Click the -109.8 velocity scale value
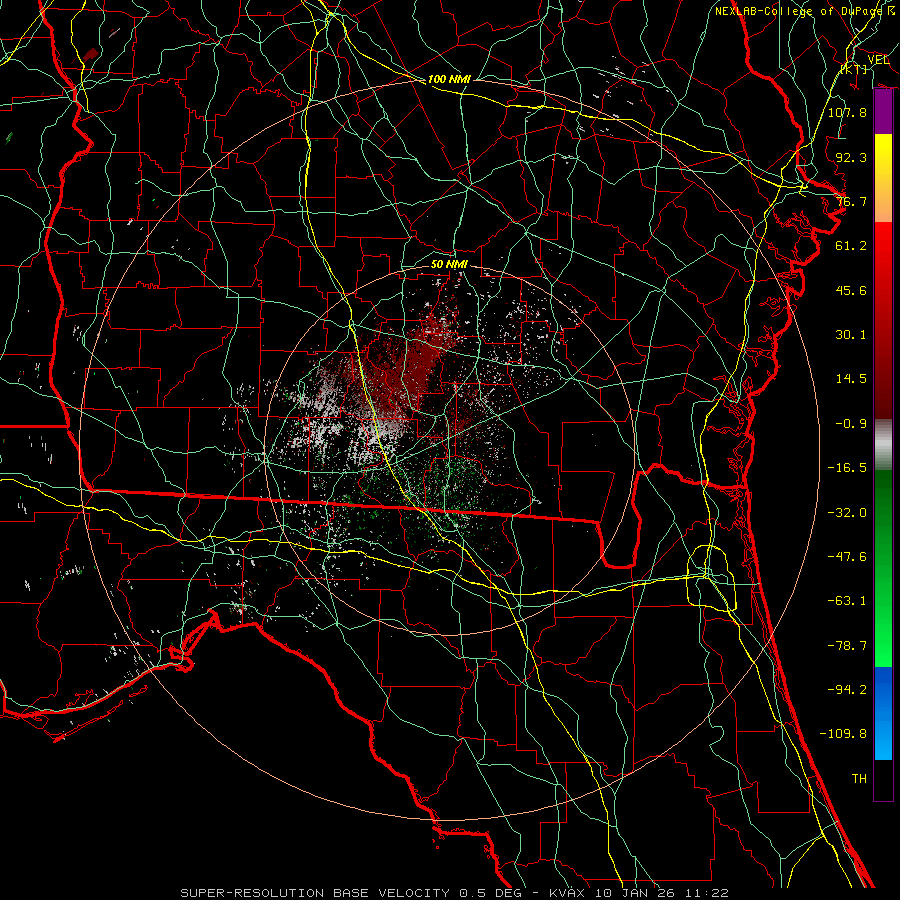 [843, 734]
